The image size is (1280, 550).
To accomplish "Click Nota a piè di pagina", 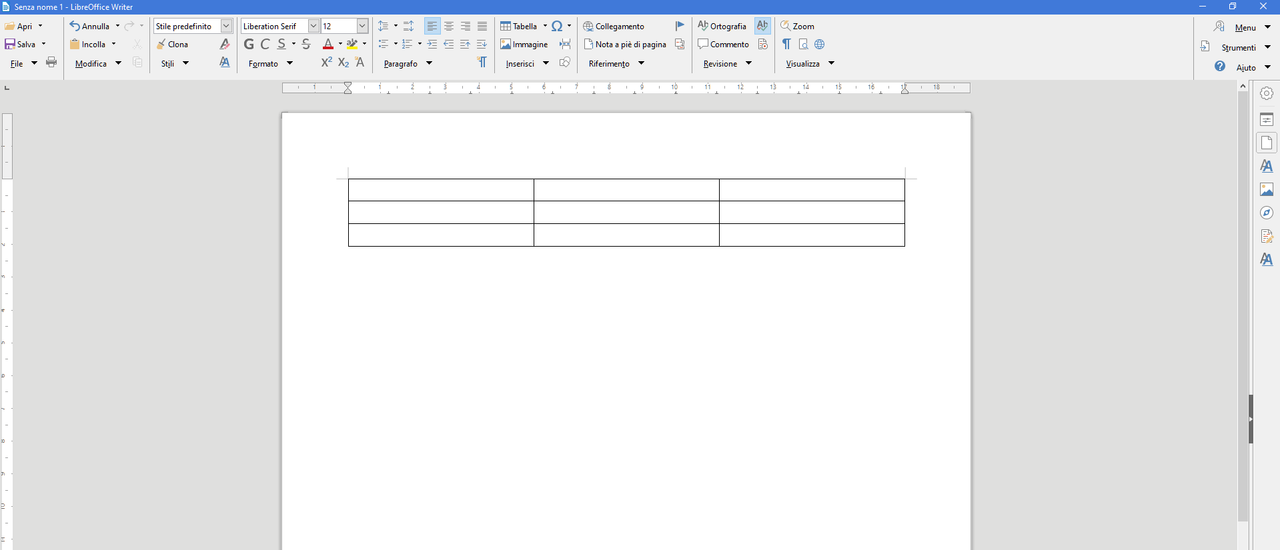I will tap(624, 44).
